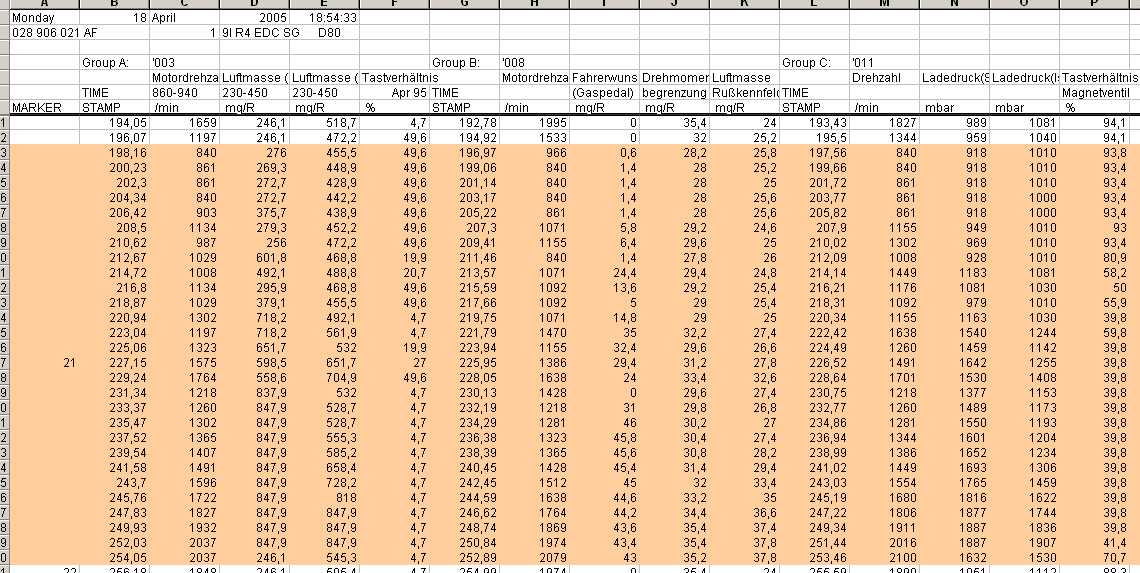Select the year cell '2005'

254,17
